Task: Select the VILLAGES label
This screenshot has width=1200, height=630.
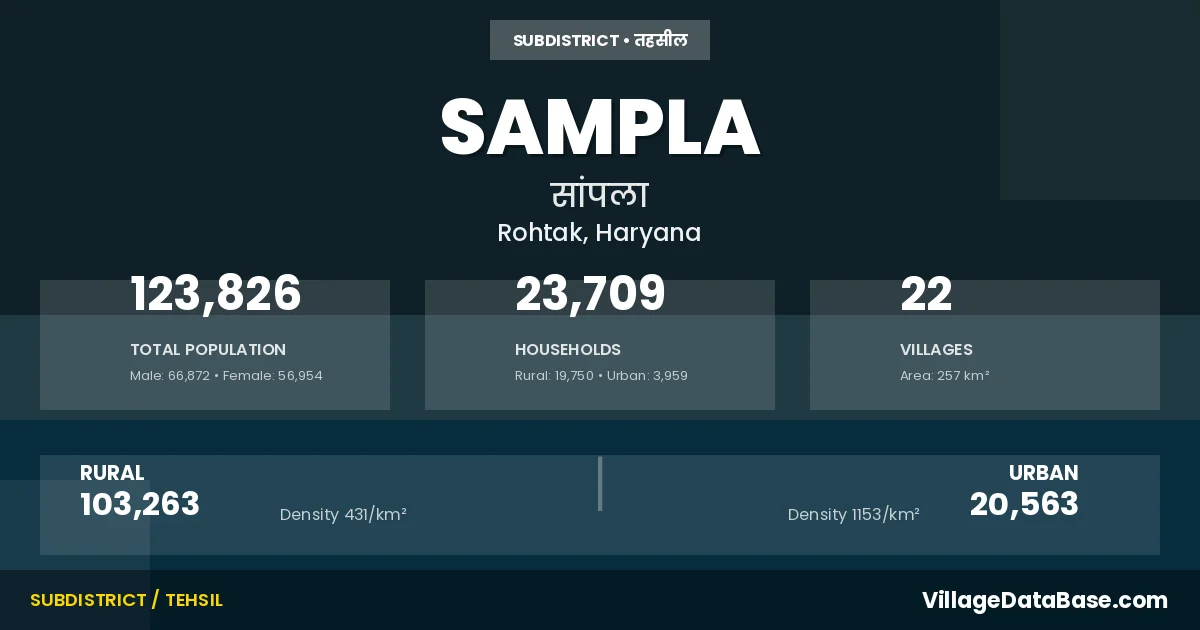Action: pos(936,350)
